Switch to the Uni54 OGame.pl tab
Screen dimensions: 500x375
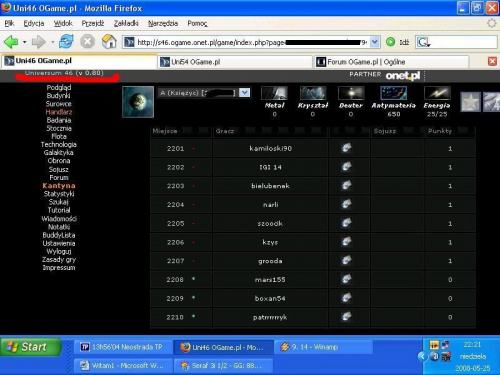[x=235, y=62]
